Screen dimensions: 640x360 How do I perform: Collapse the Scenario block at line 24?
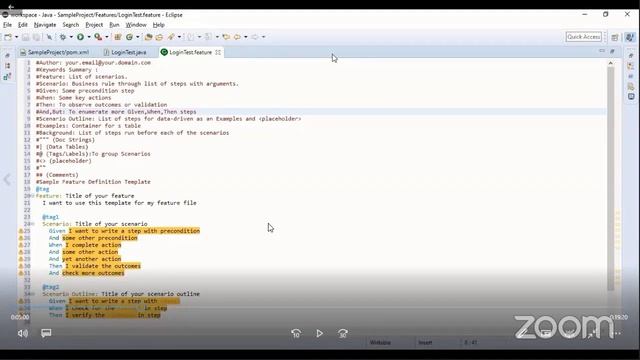point(33,224)
